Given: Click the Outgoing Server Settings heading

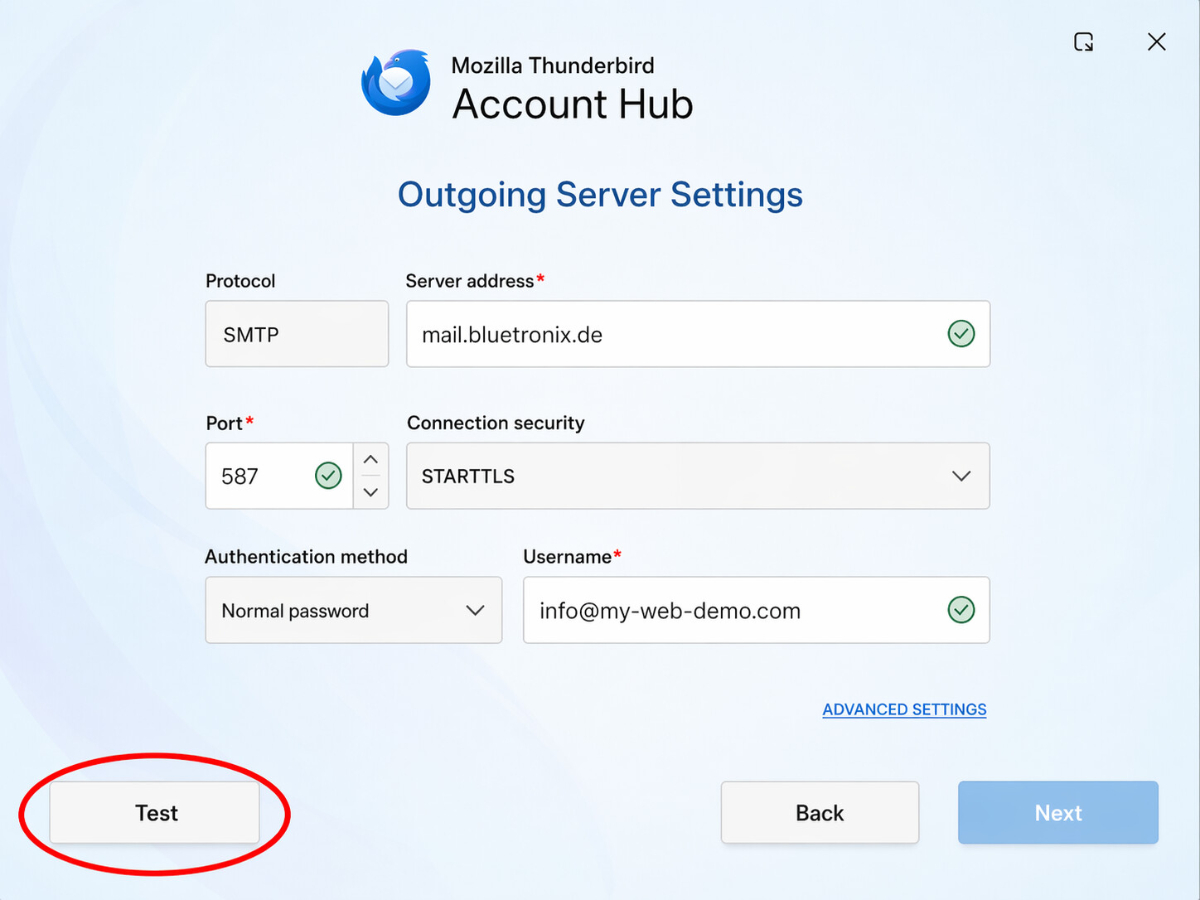Looking at the screenshot, I should click(x=600, y=194).
